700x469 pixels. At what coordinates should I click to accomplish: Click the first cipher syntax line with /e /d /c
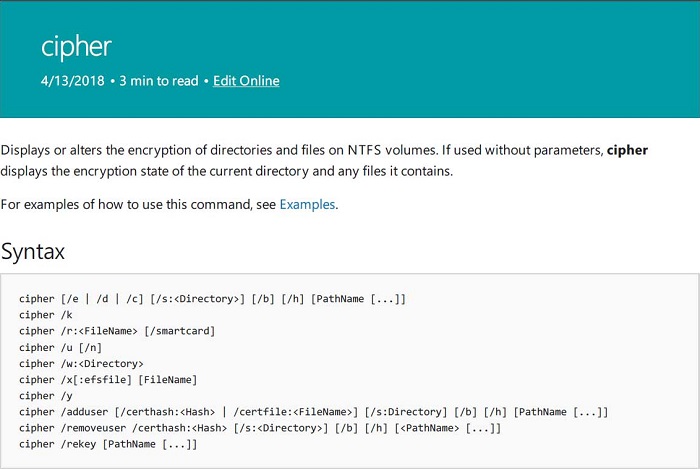pos(212,299)
